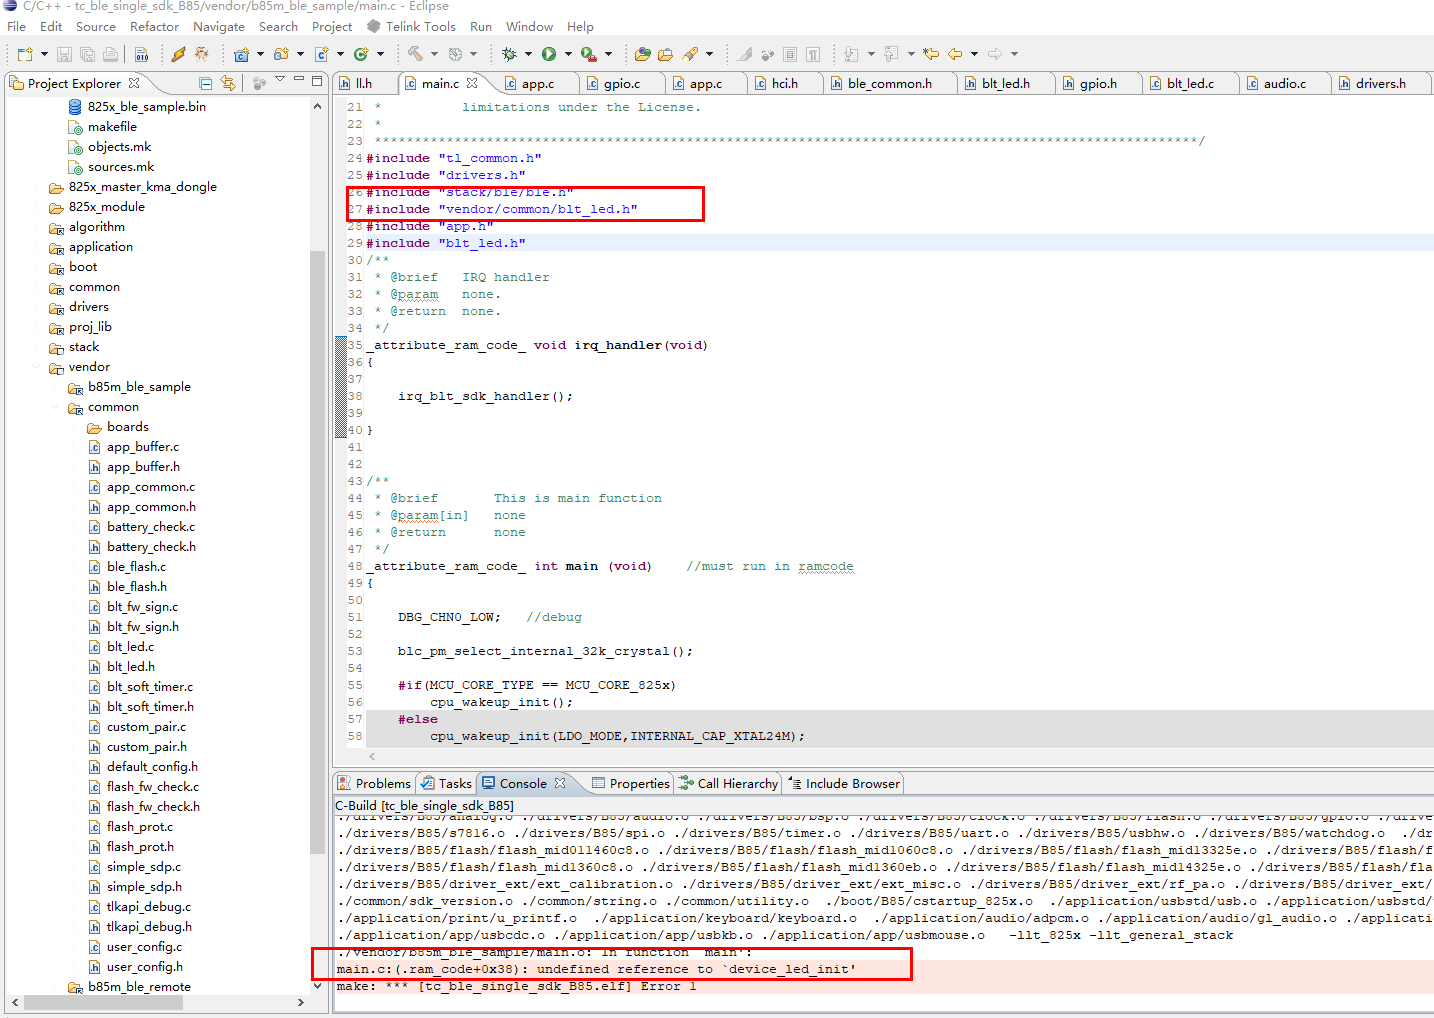Open Project Explorer View Menu triangle

click(280, 78)
